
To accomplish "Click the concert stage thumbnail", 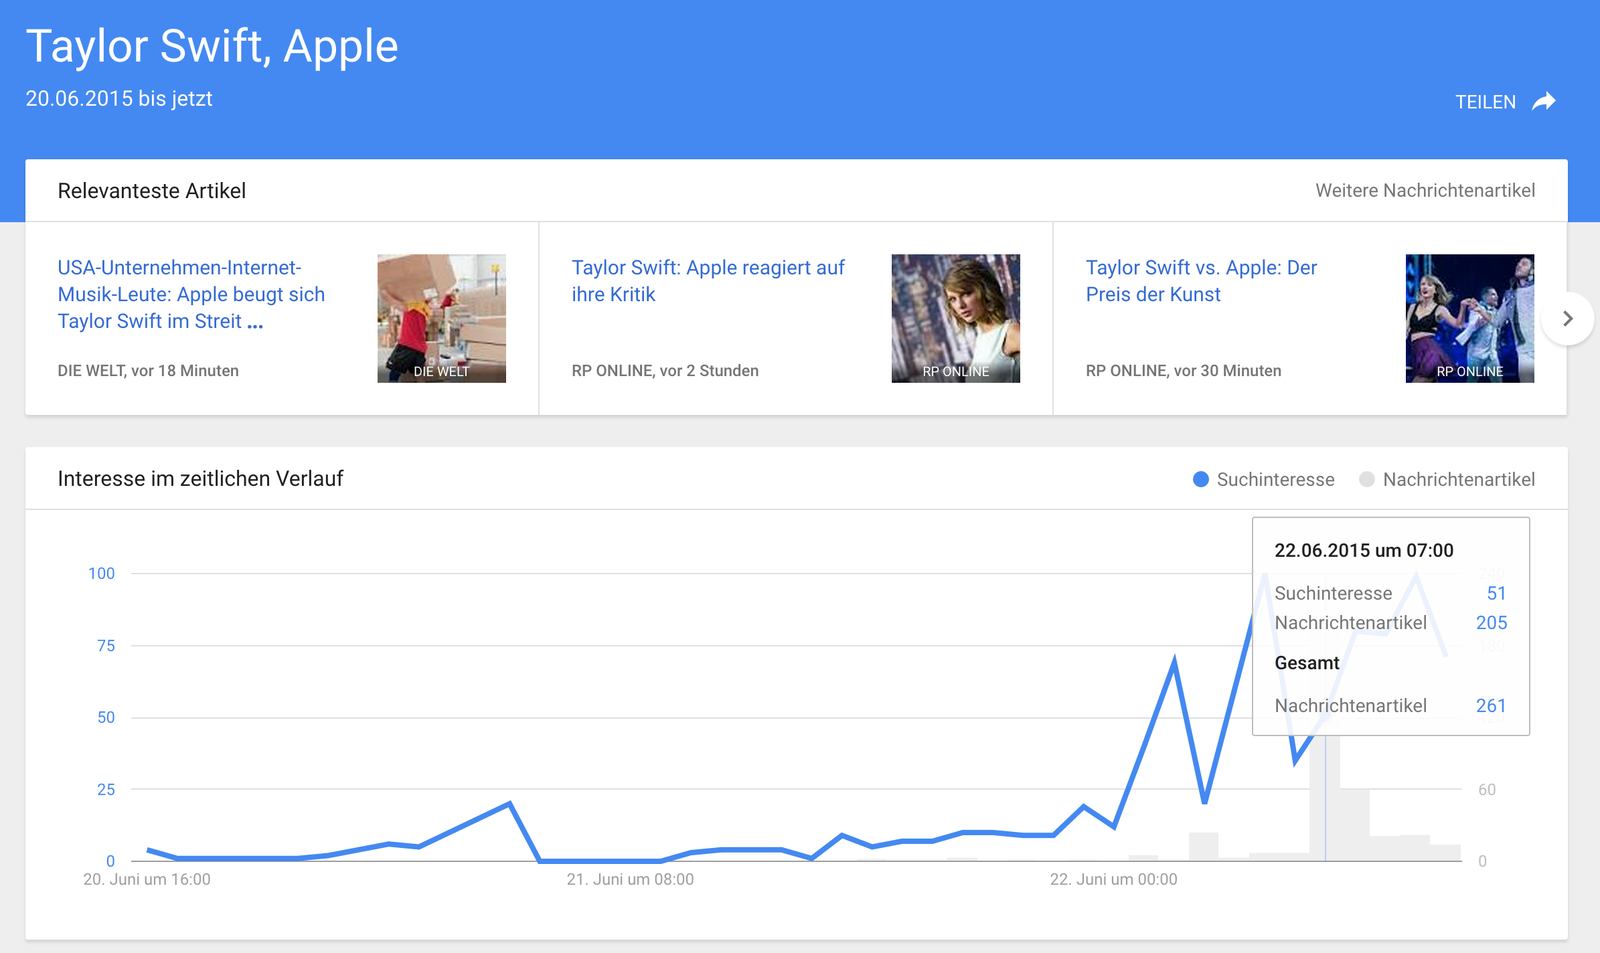I will 1469,318.
